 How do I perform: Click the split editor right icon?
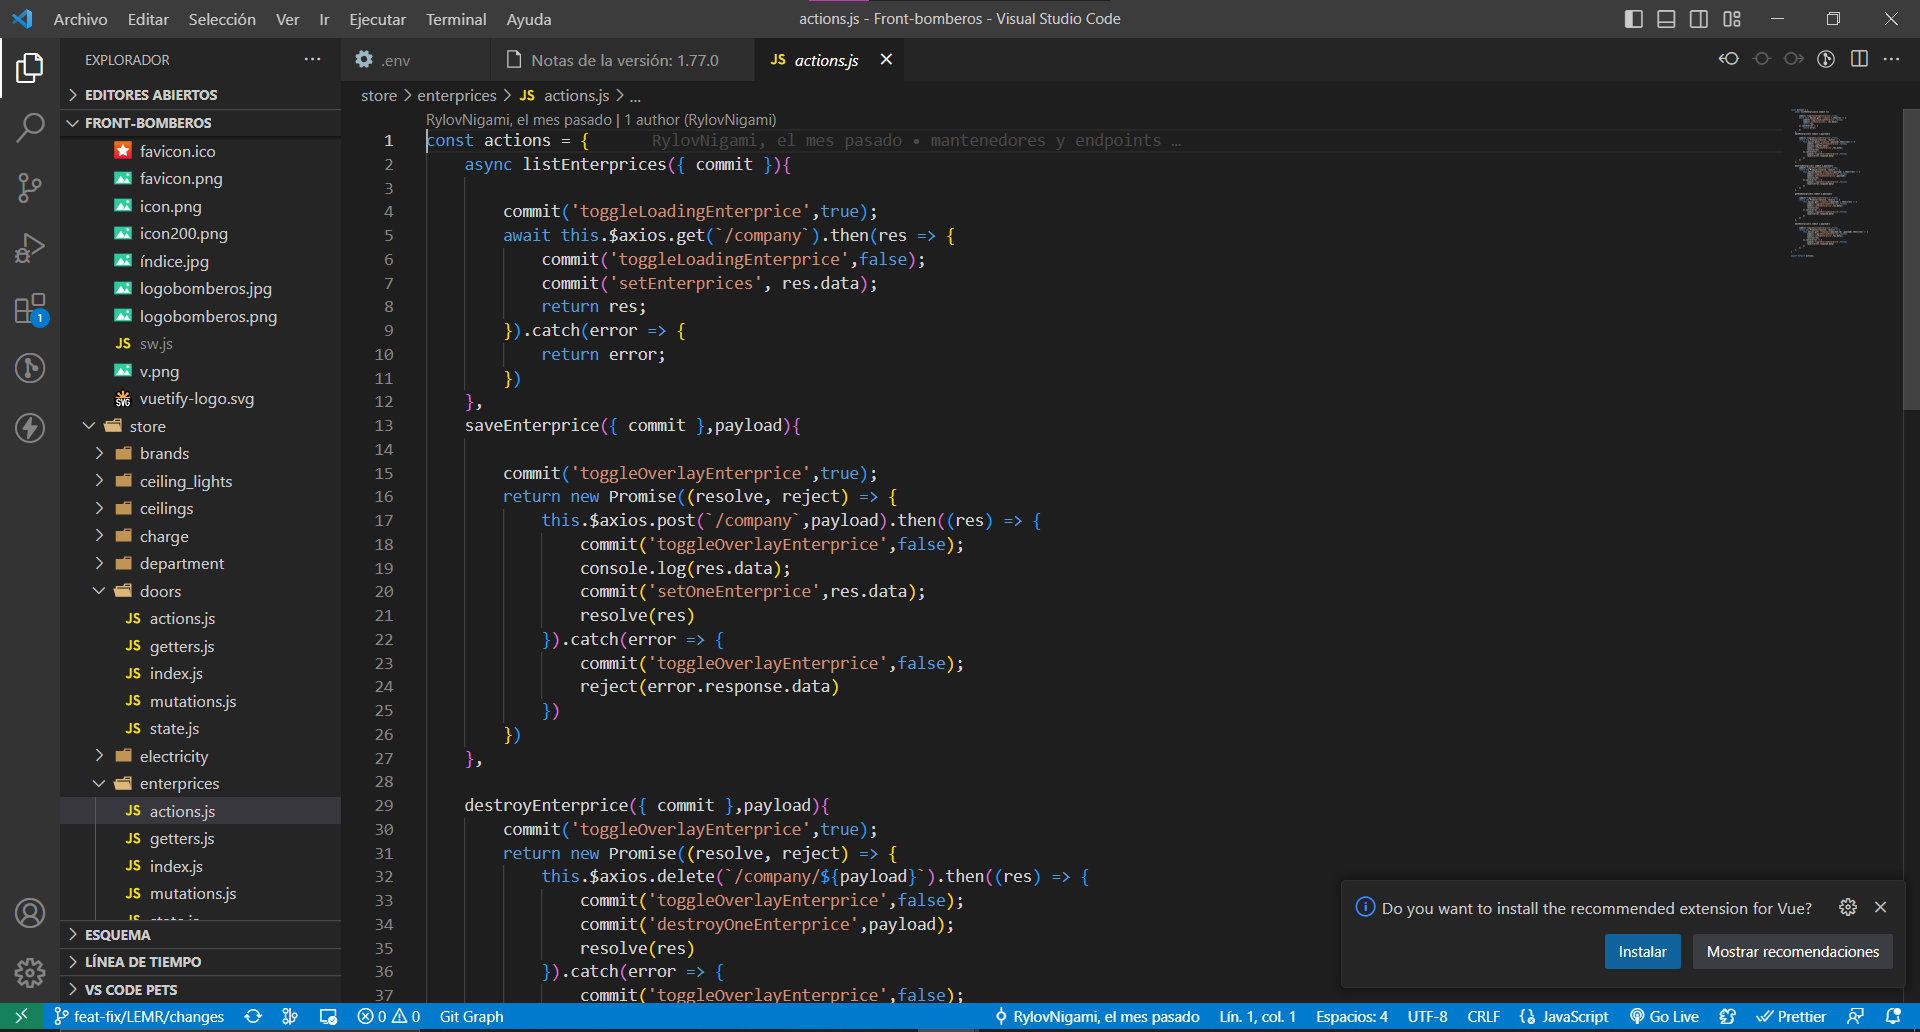[x=1859, y=59]
